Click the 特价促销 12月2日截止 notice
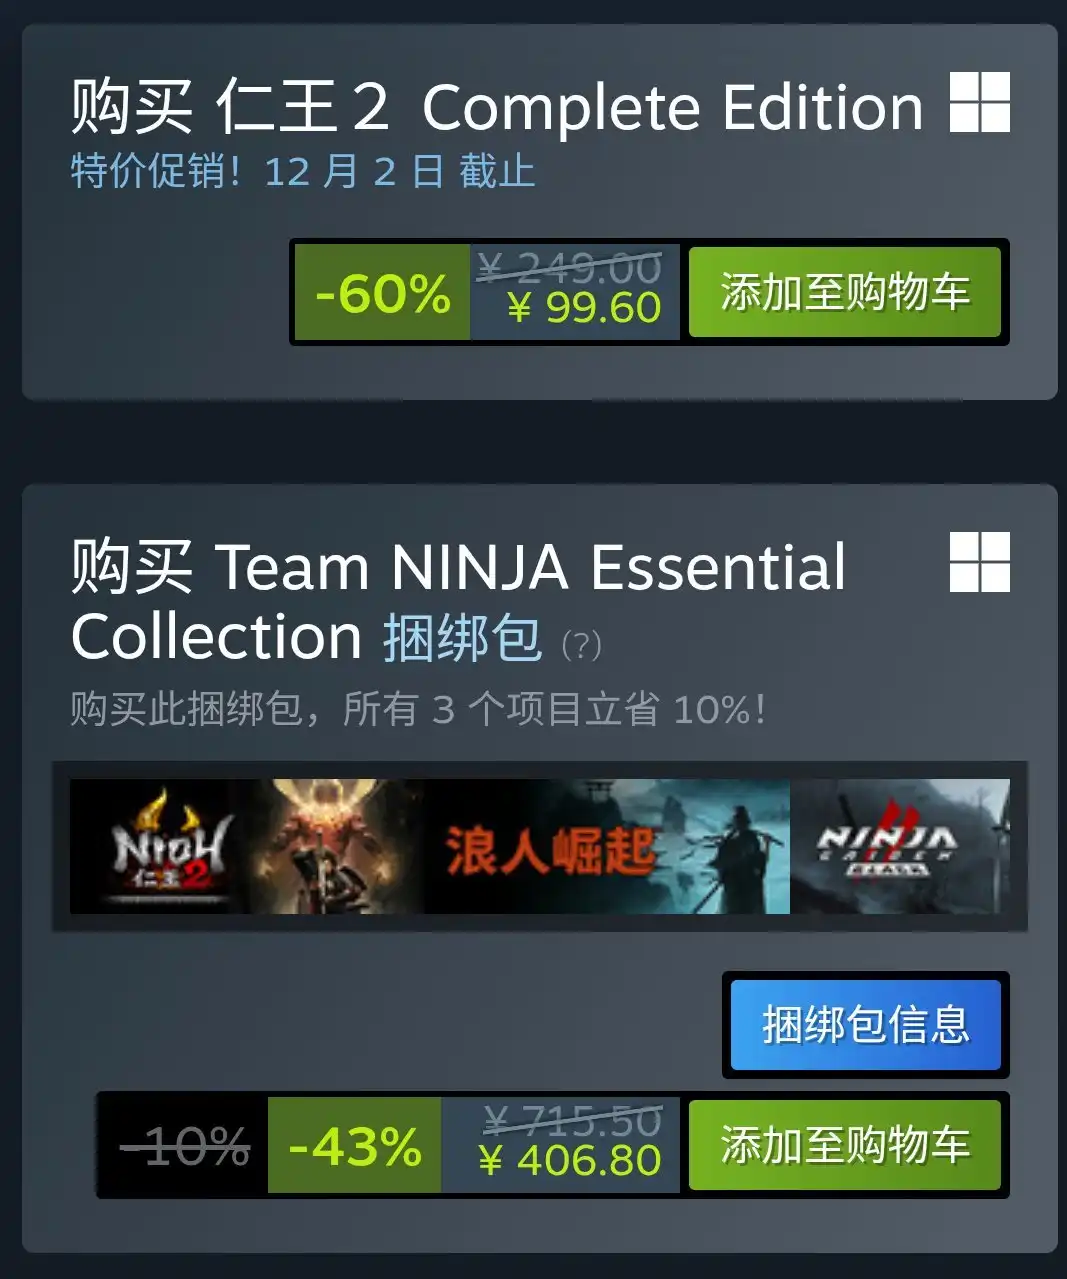This screenshot has width=1067, height=1279. coord(303,171)
